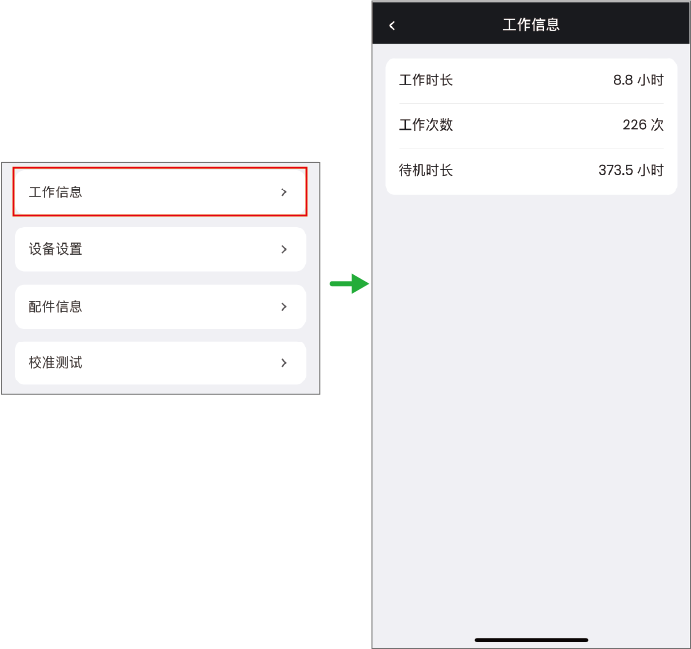The width and height of the screenshot is (691, 649).
Task: Select the 373.5 小时 value
Action: click(x=631, y=170)
